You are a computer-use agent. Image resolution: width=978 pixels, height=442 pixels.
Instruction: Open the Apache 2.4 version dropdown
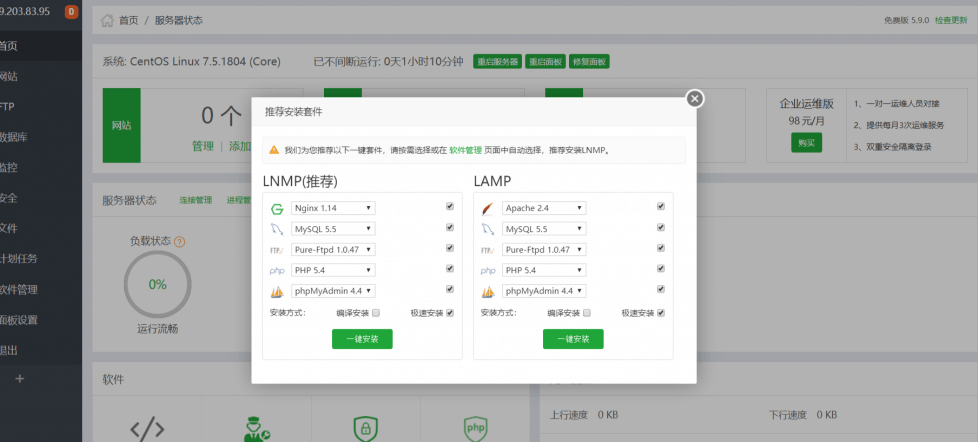[x=544, y=208]
